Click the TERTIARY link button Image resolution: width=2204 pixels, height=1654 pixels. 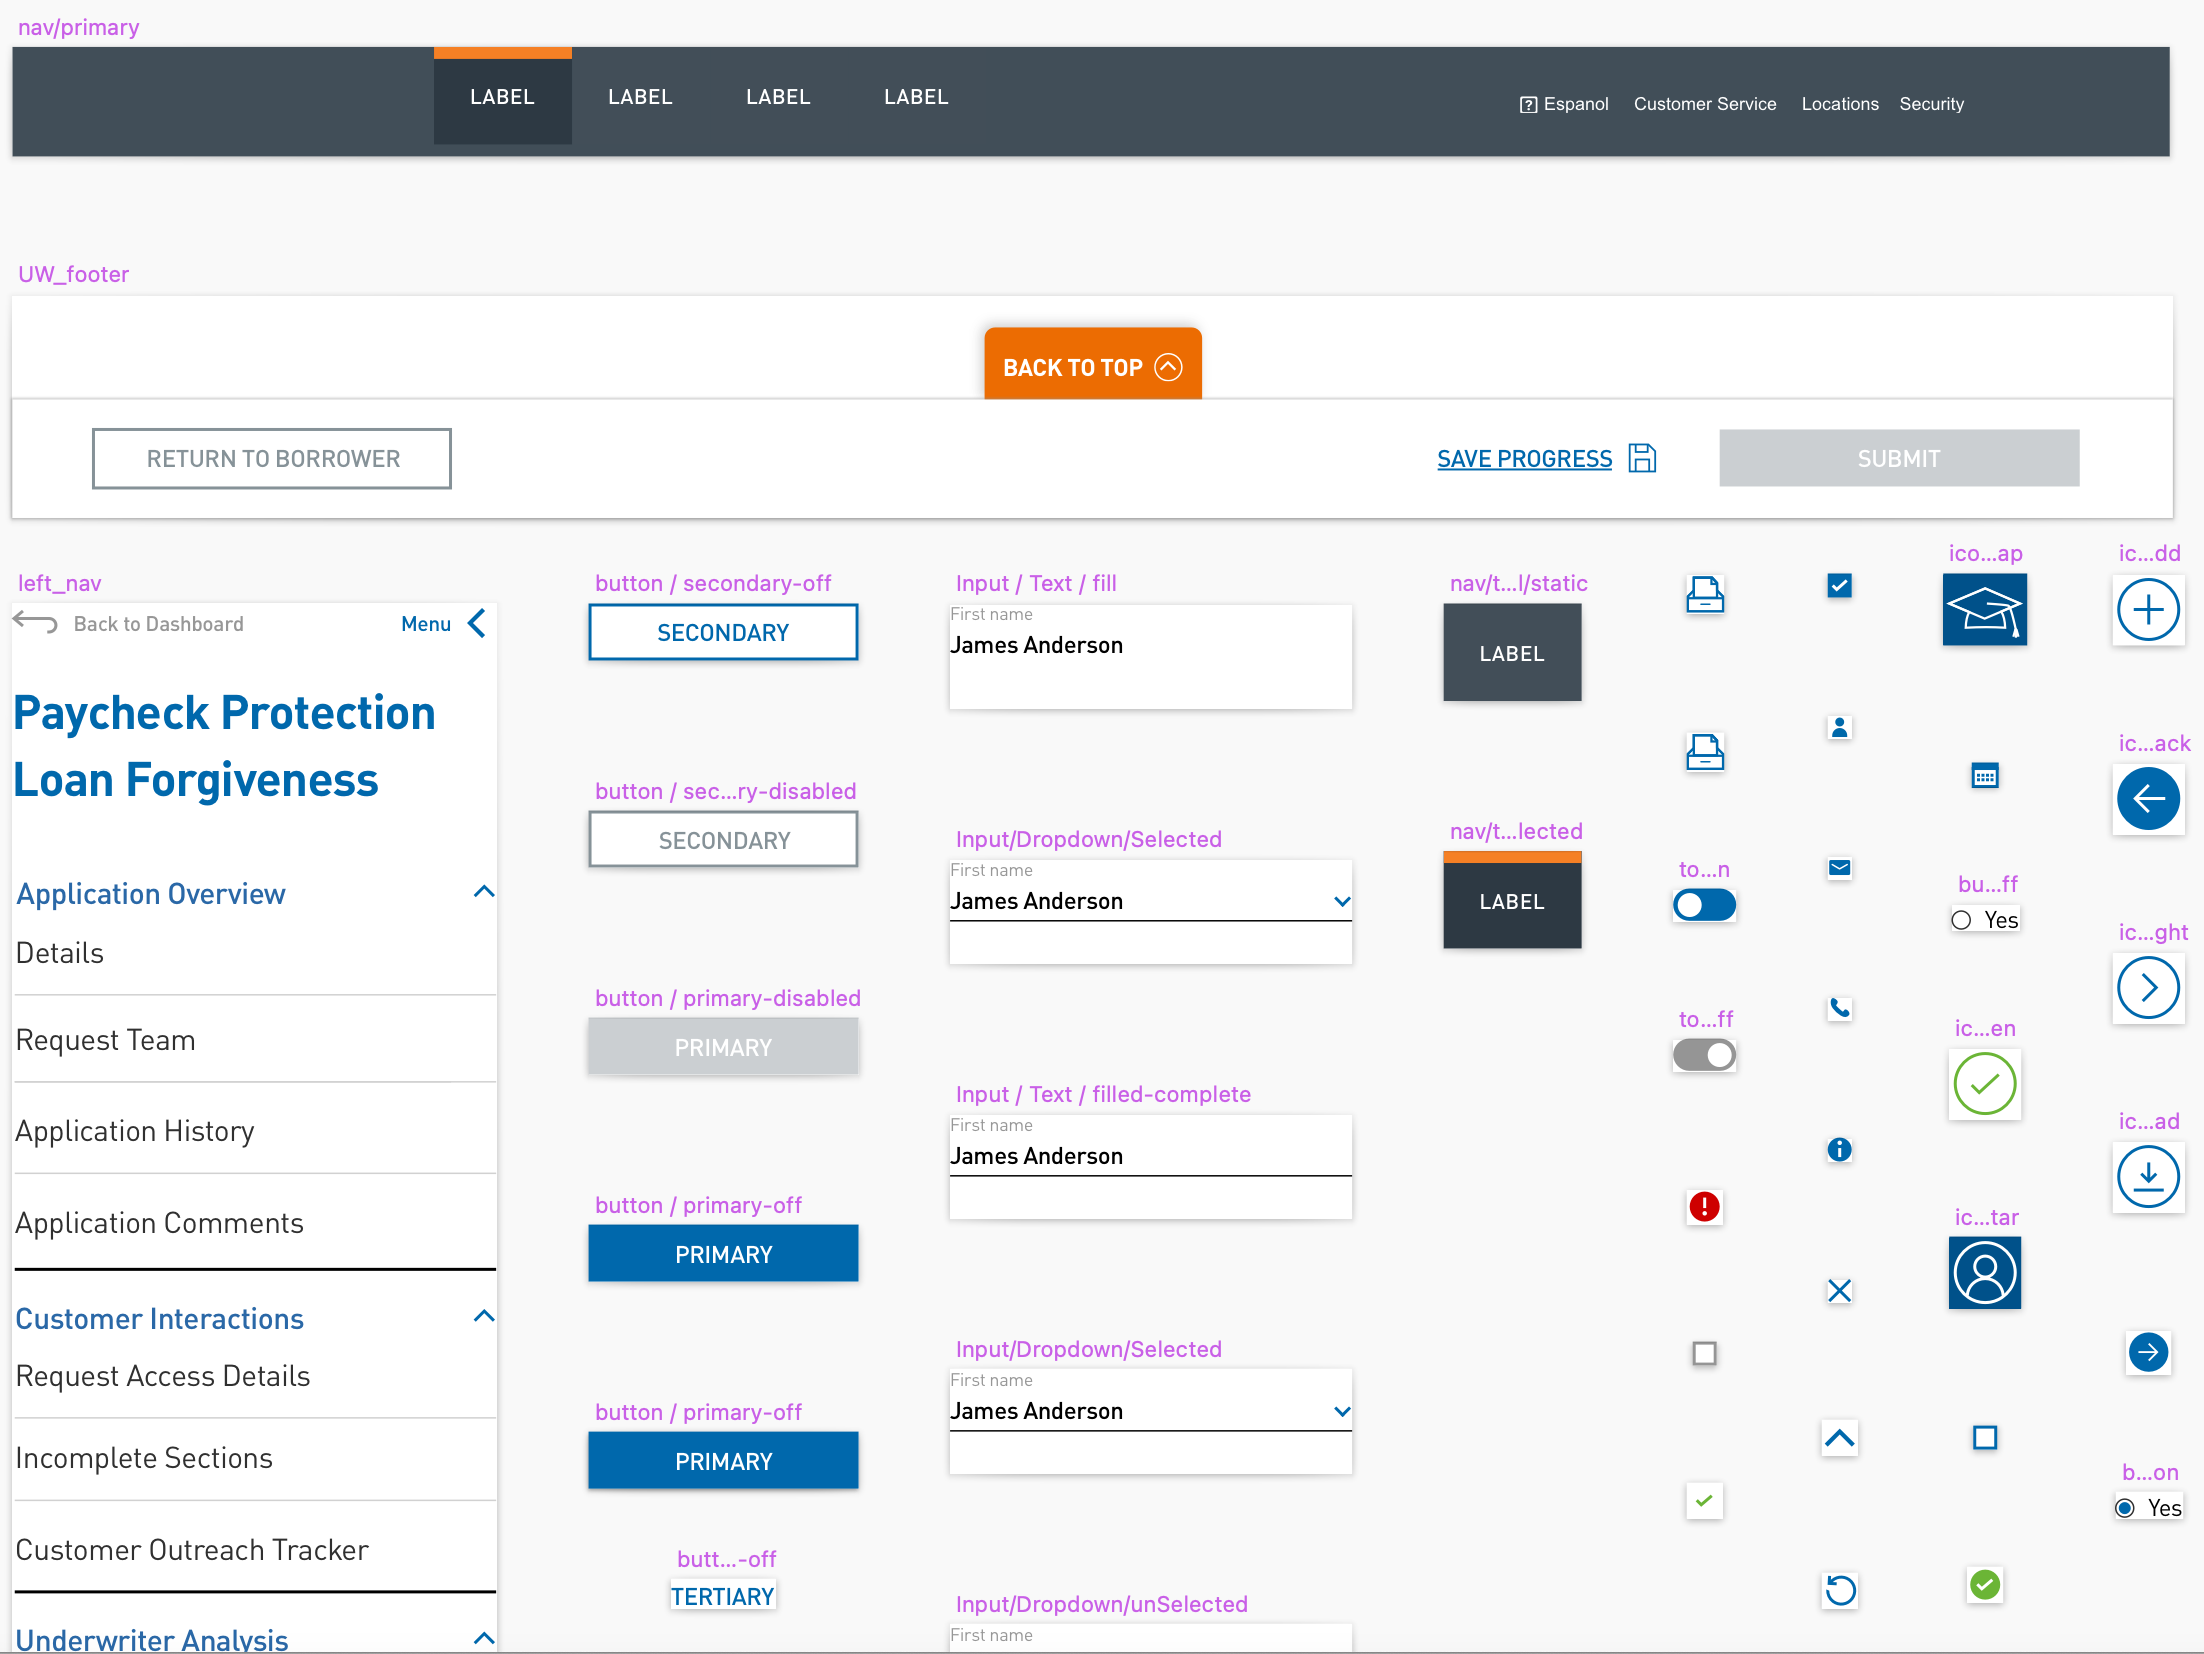722,1596
